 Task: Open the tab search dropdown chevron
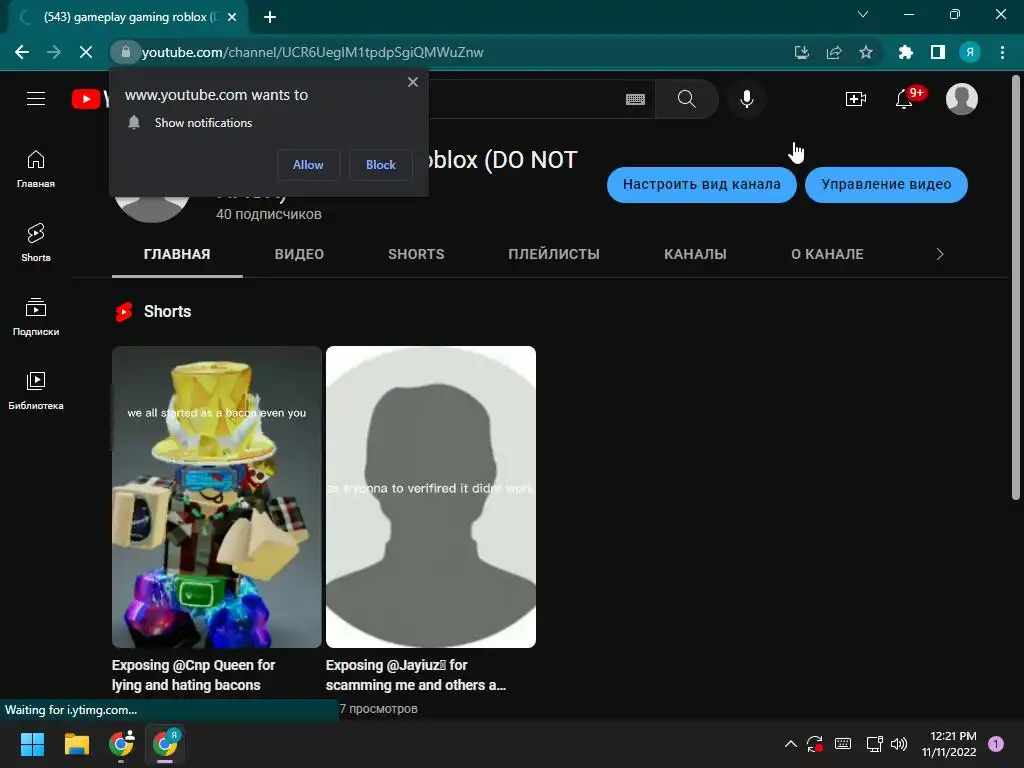(863, 14)
